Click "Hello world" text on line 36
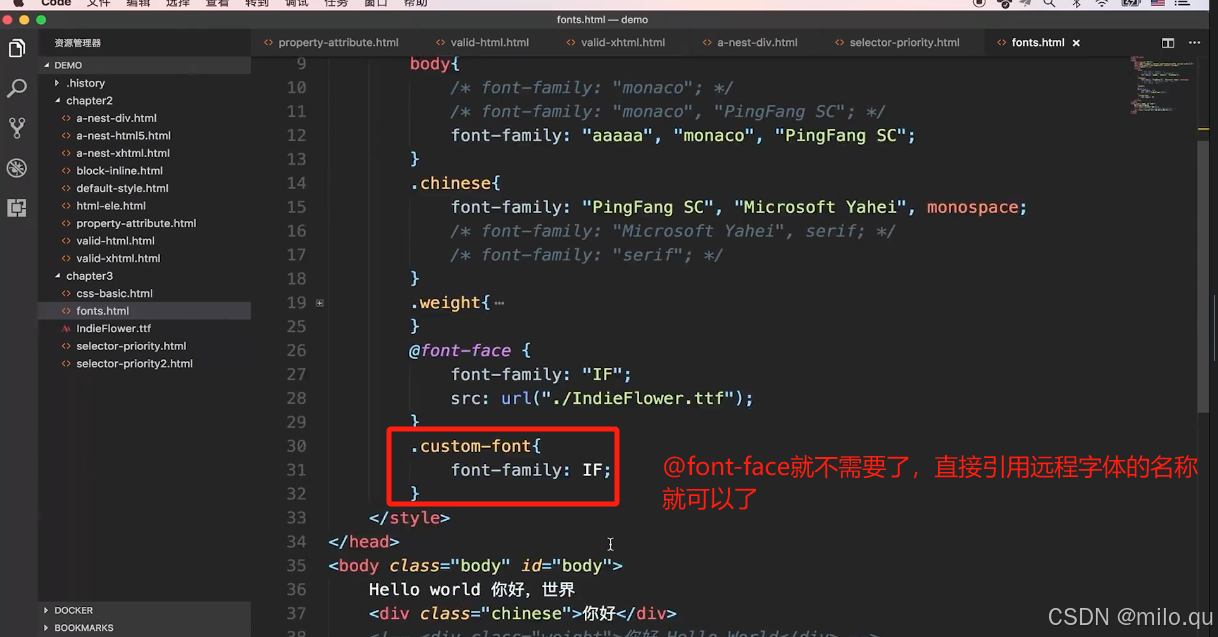This screenshot has height=637, width=1218. click(425, 590)
